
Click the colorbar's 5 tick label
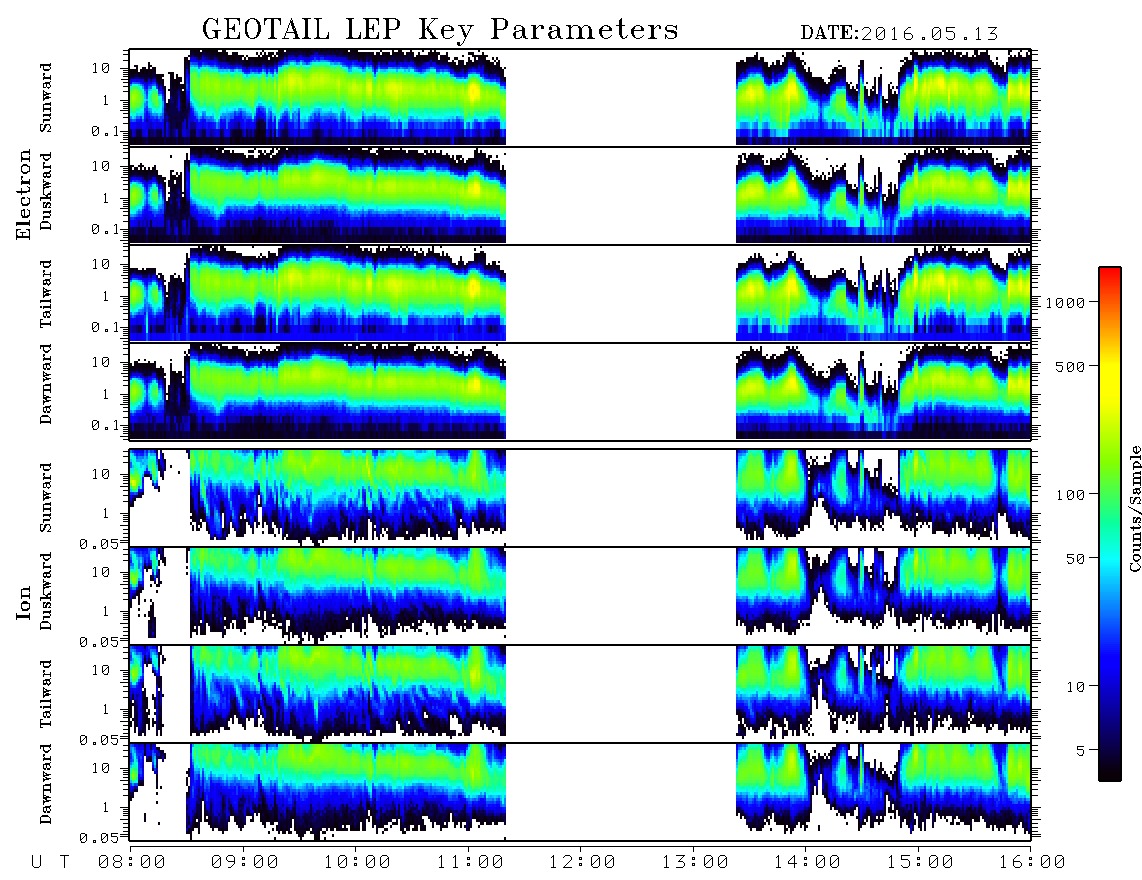tap(1081, 752)
